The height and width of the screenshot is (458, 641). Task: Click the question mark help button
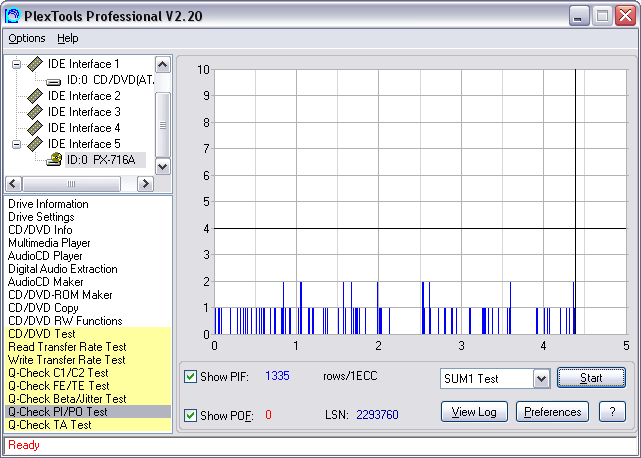tap(612, 412)
